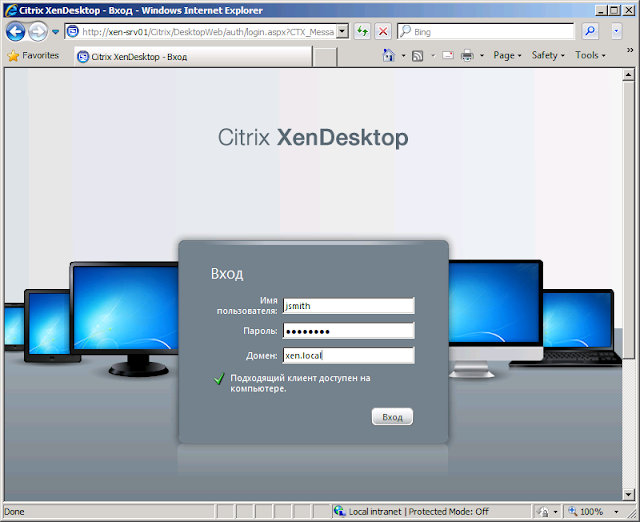Click the username field containing jsmith
This screenshot has width=640, height=522.
pos(349,306)
